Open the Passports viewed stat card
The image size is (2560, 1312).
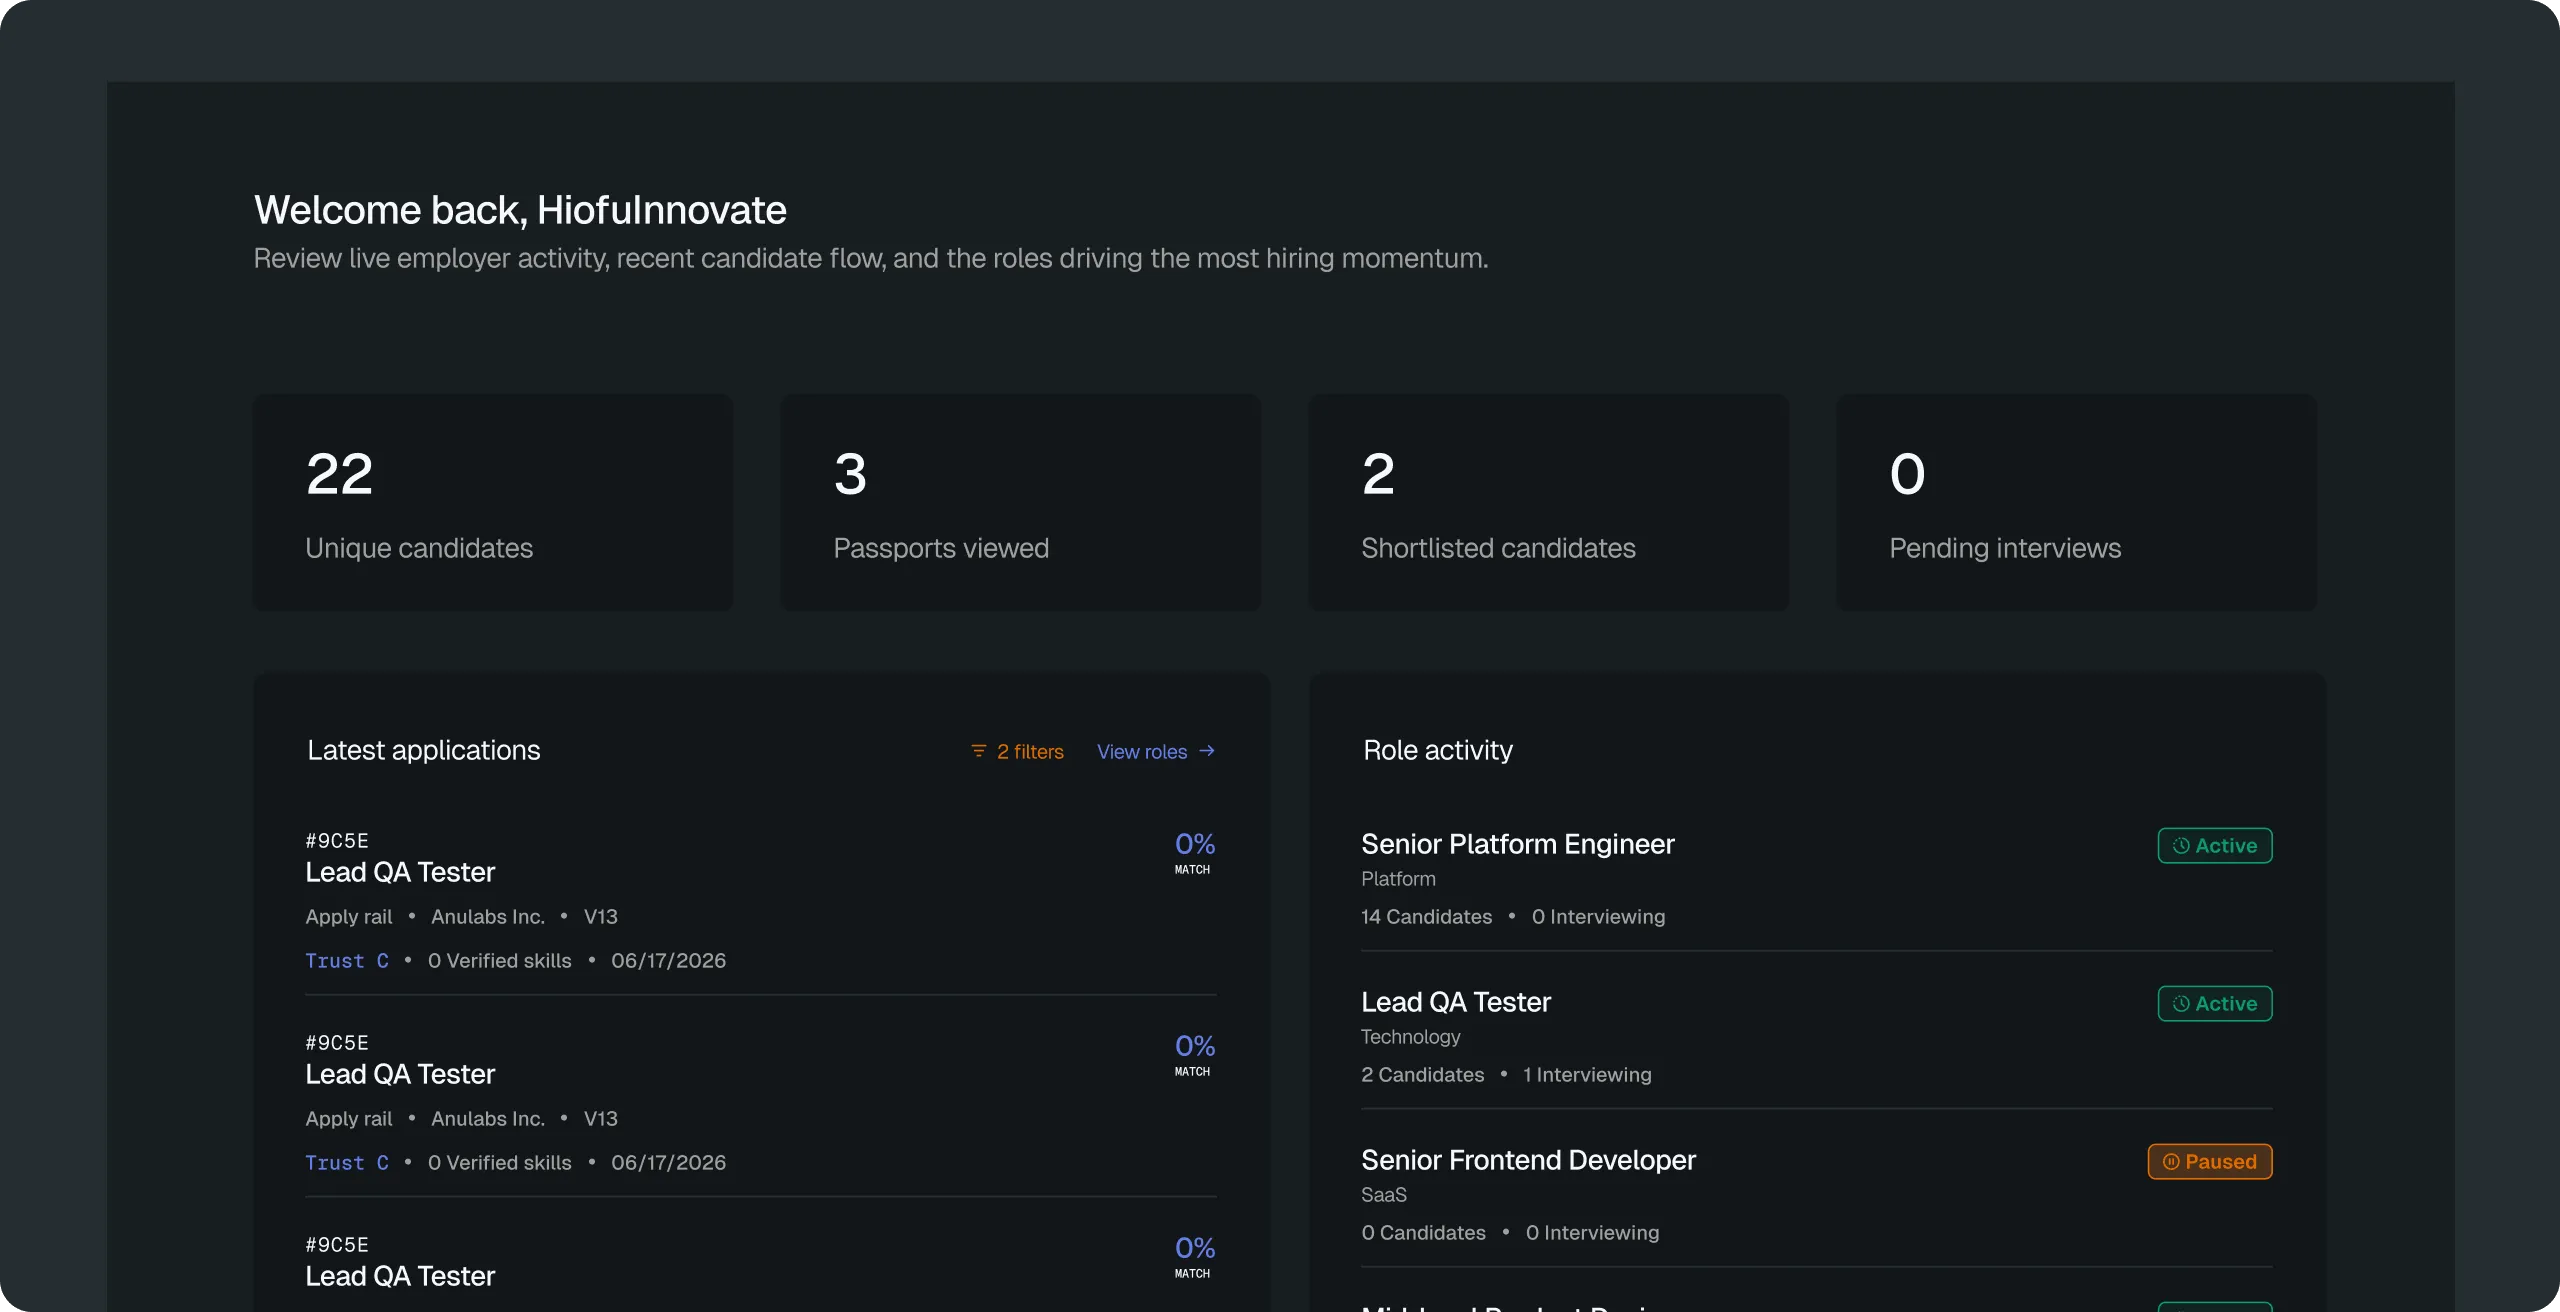pyautogui.click(x=1021, y=502)
